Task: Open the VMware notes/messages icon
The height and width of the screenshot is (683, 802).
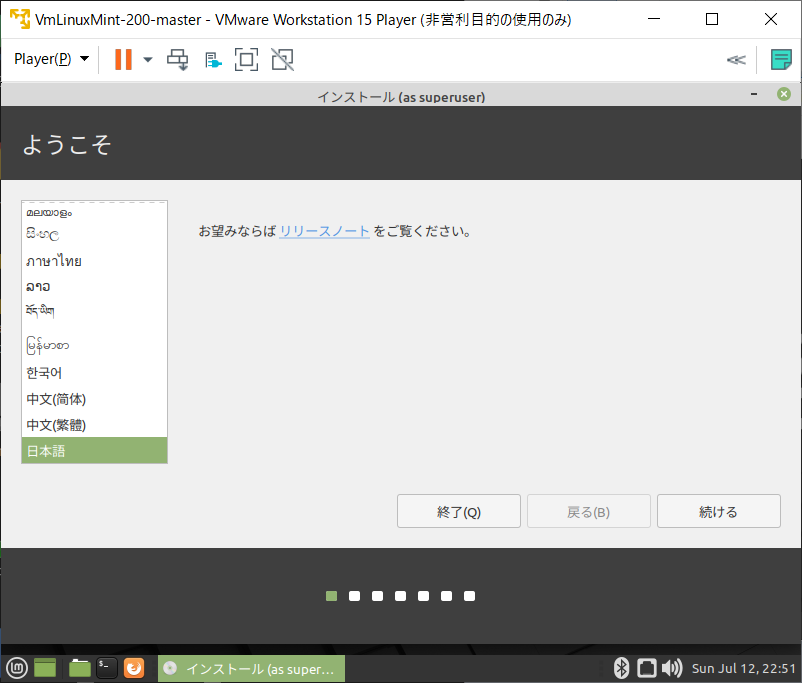Action: (x=781, y=59)
